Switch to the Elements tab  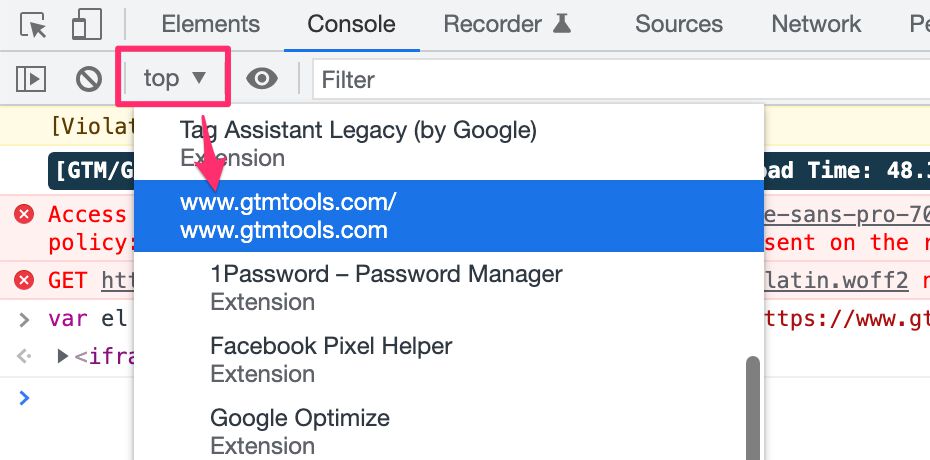tap(211, 24)
